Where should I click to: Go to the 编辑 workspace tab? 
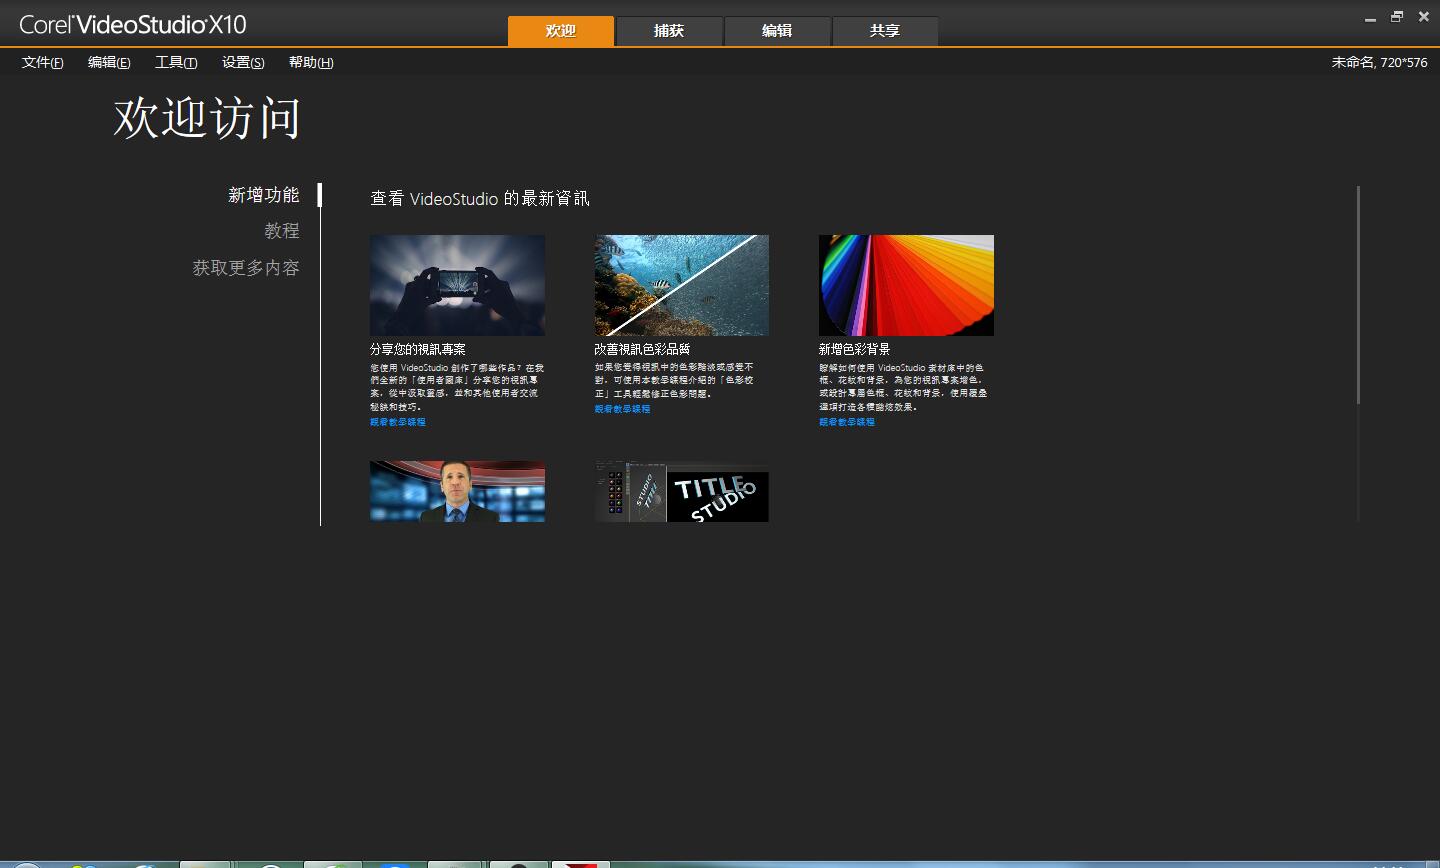point(777,31)
